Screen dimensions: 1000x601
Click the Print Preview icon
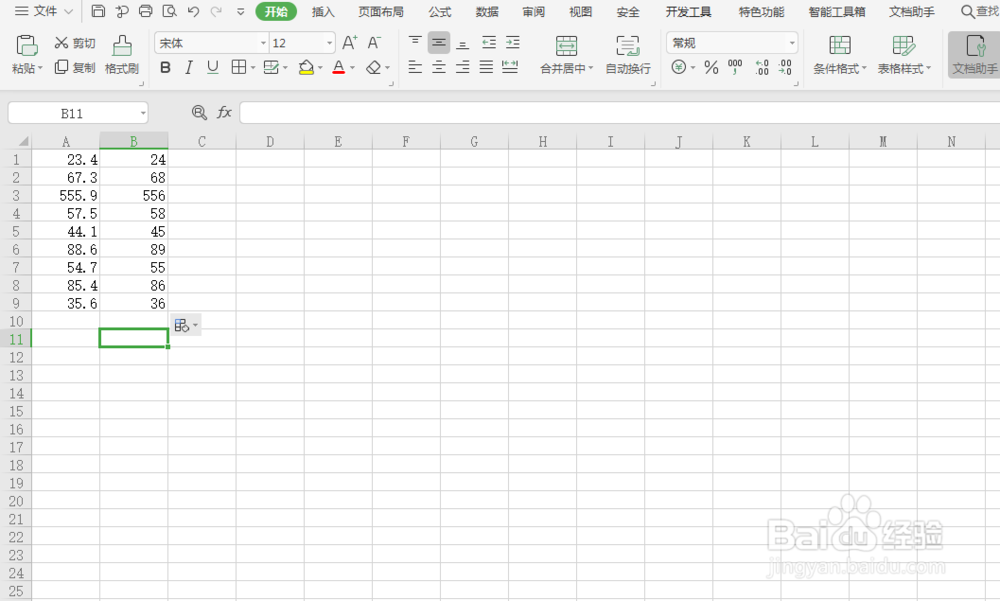(x=169, y=11)
